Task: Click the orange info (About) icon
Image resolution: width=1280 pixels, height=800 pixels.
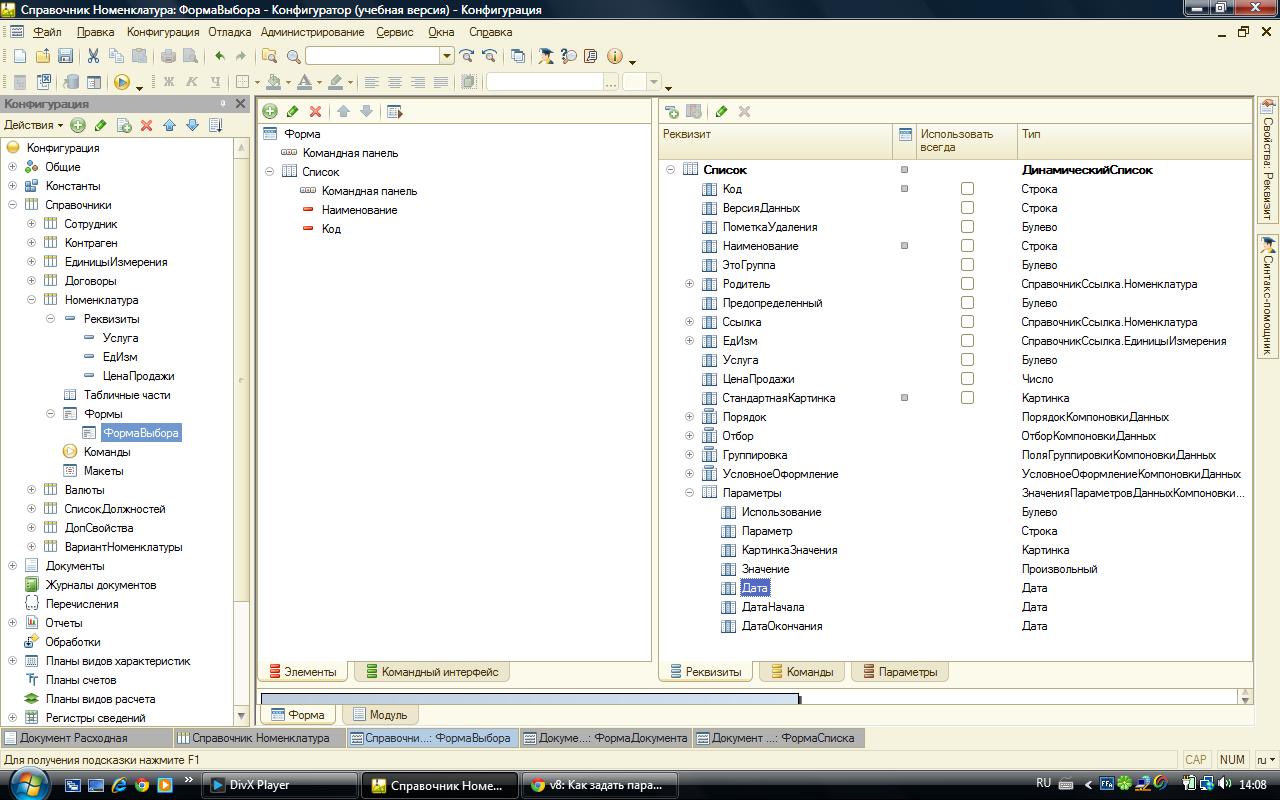Action: coord(614,56)
